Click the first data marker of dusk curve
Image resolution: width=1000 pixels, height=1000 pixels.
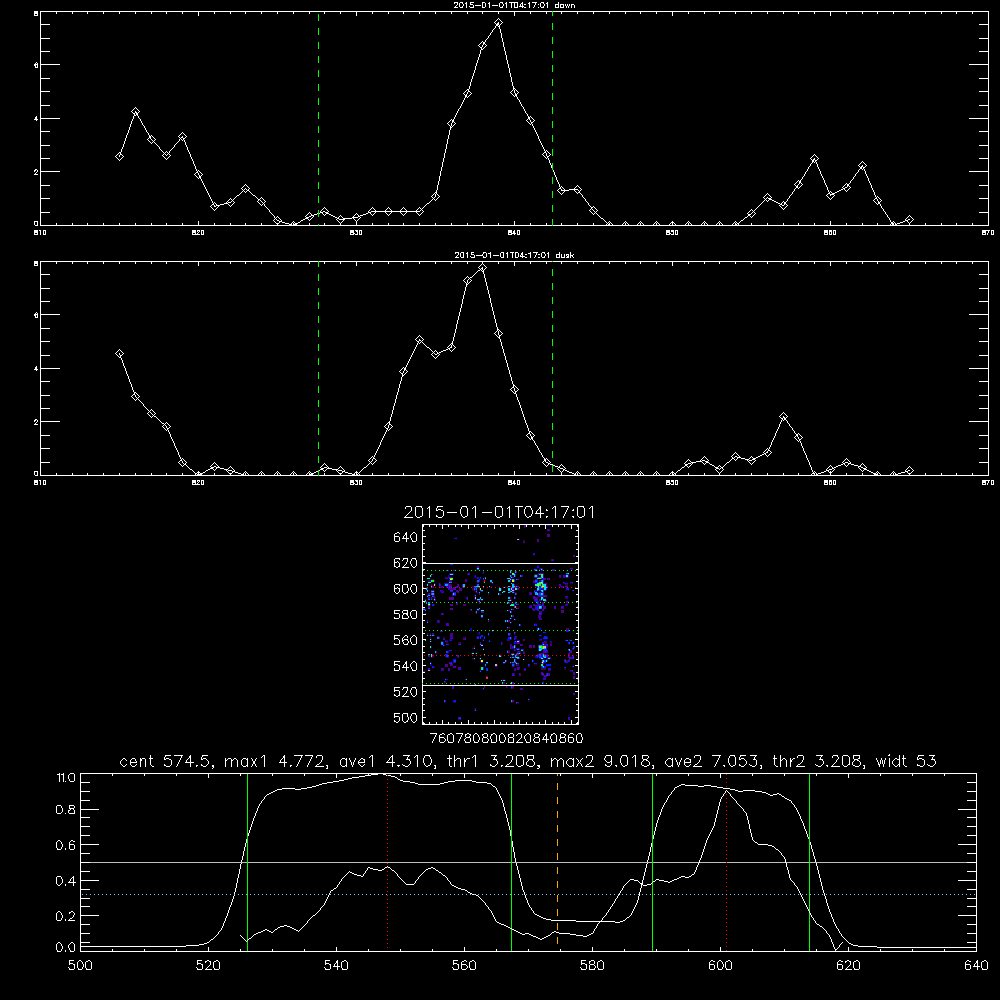click(x=119, y=353)
